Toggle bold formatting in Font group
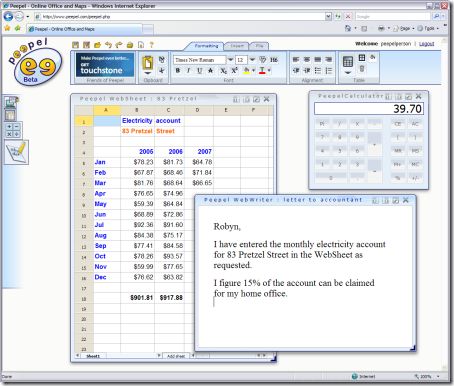The height and width of the screenshot is (386, 454). coord(178,70)
